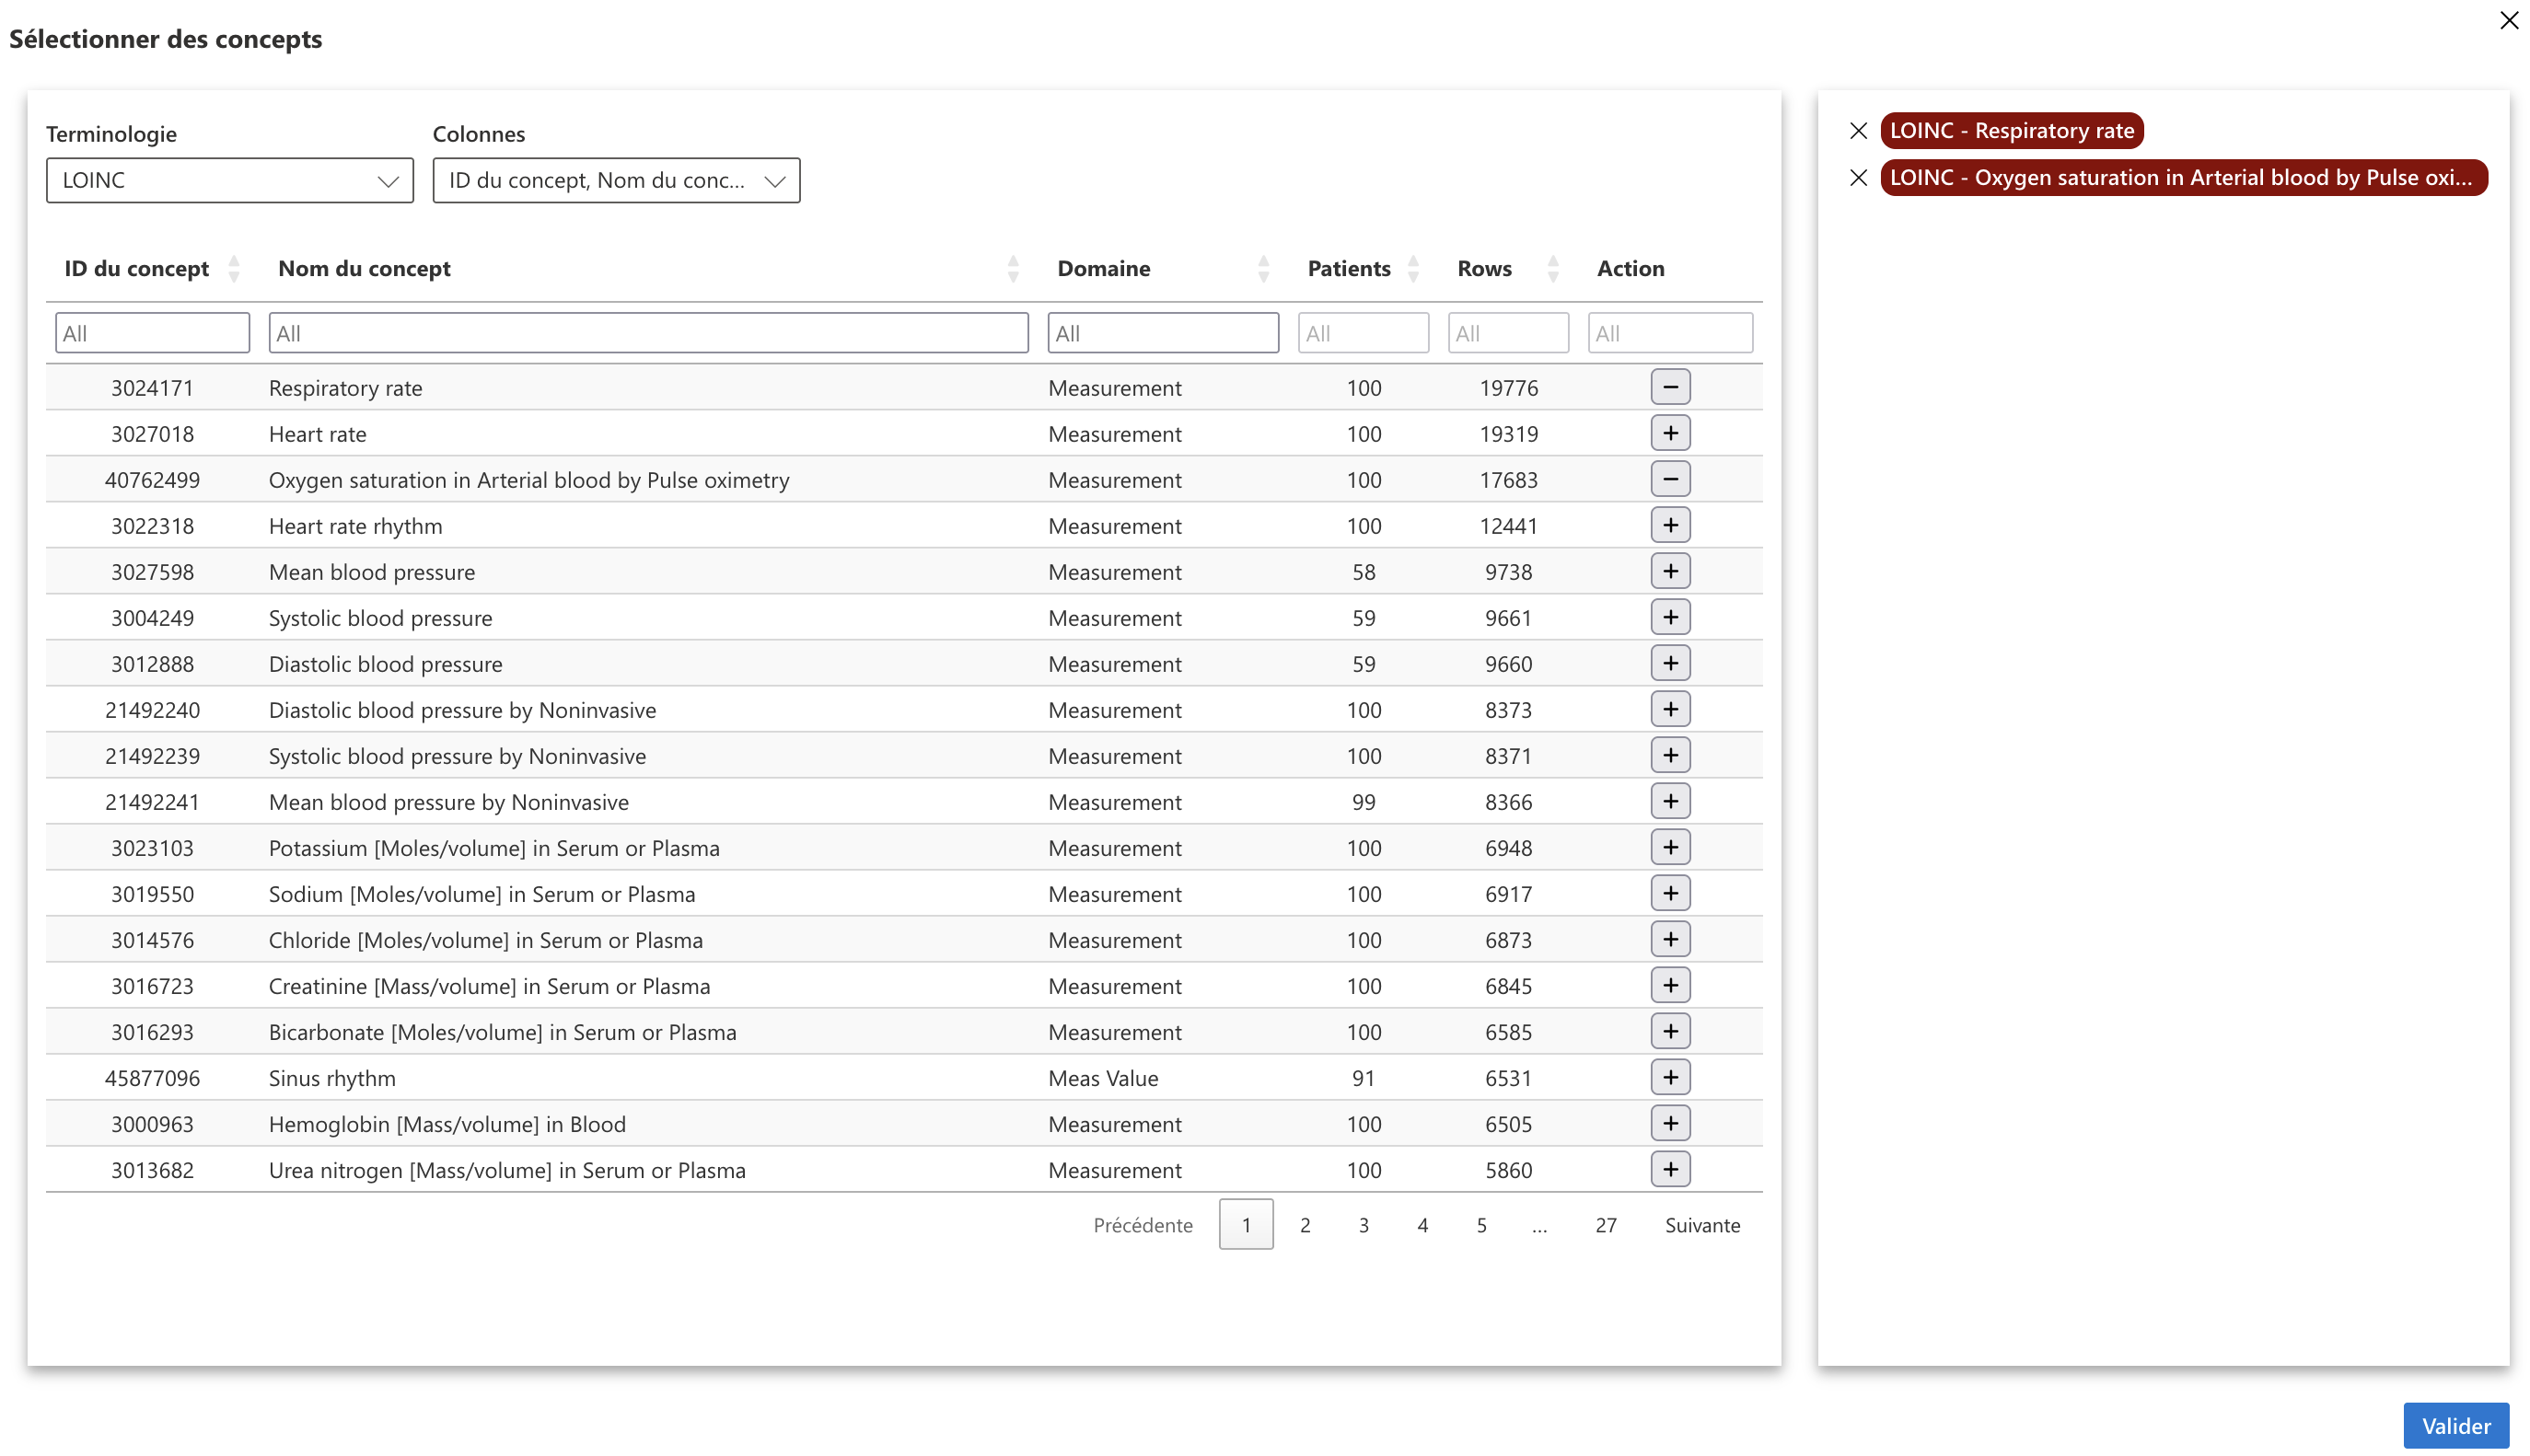Remove the LOINC - Oxygen saturation tag
Screen dimensions: 2530x1456
pyautogui.click(x=1858, y=178)
